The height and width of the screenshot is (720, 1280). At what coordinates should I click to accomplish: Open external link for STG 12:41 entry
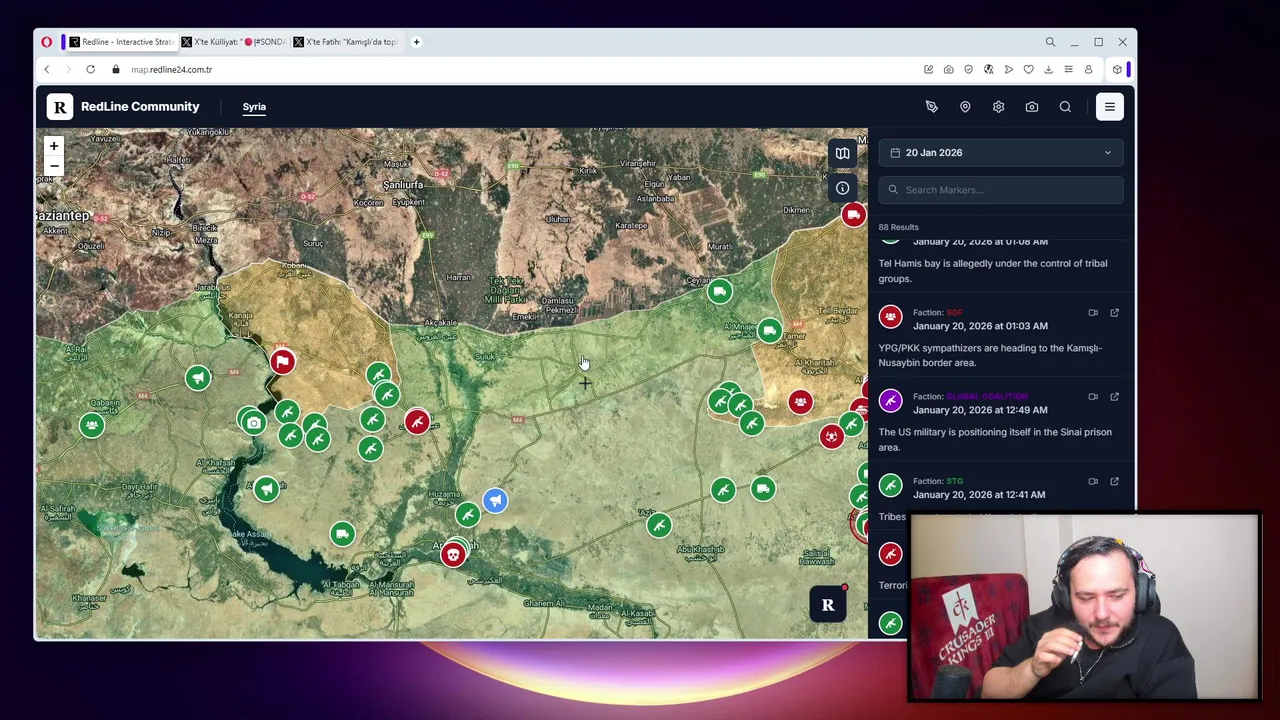1114,482
